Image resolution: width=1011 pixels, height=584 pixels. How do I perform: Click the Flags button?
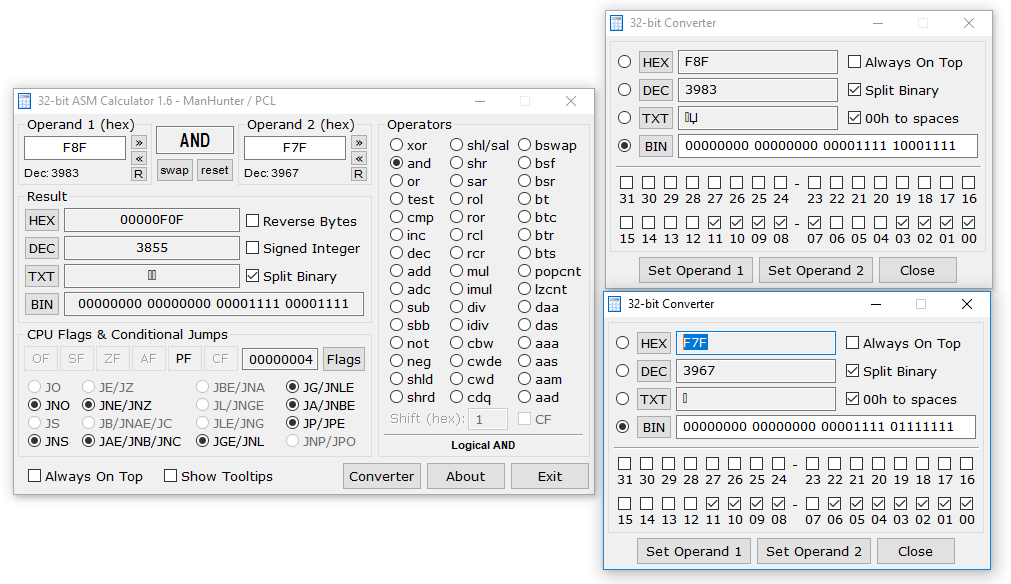coord(343,359)
